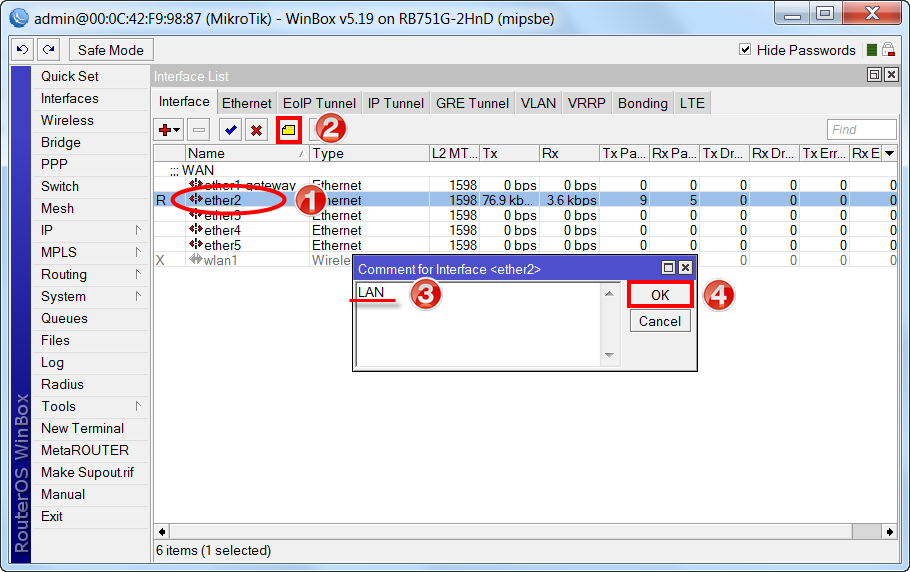Click the horizontal scrollbar right arrow
The image size is (910, 572).
(889, 531)
